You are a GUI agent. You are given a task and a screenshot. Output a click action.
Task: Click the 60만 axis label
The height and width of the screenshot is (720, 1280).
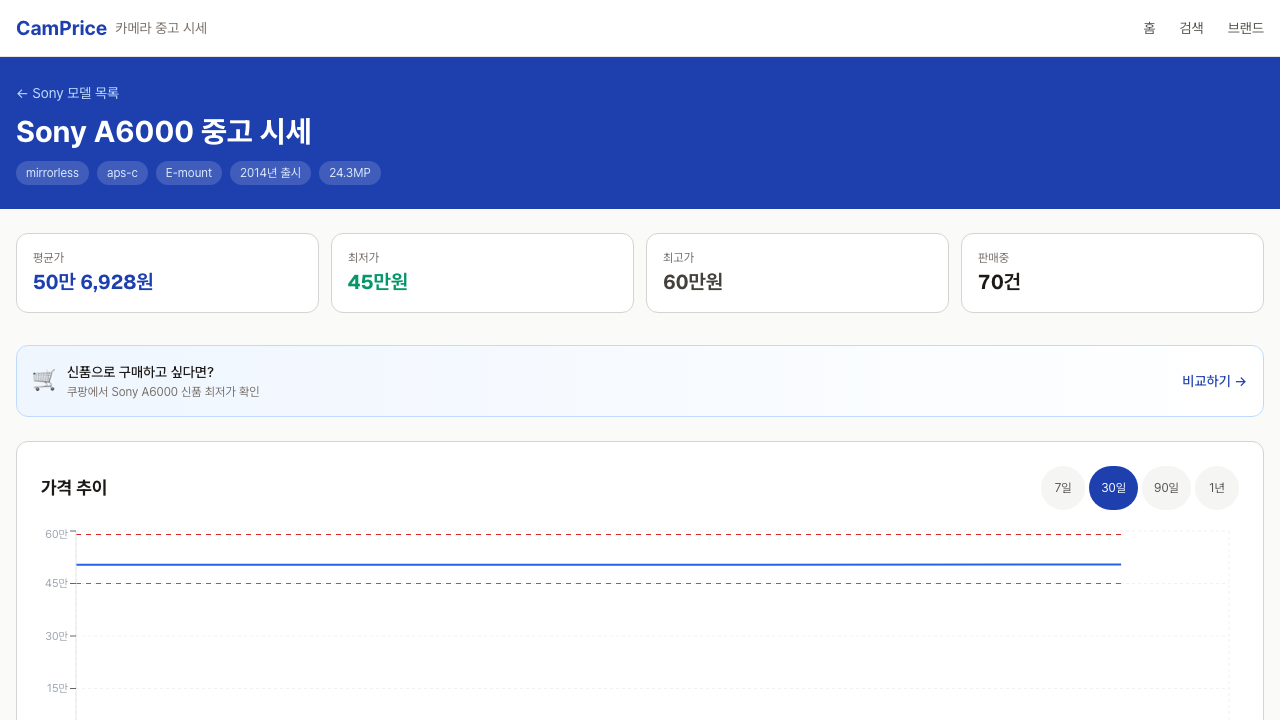[56, 534]
